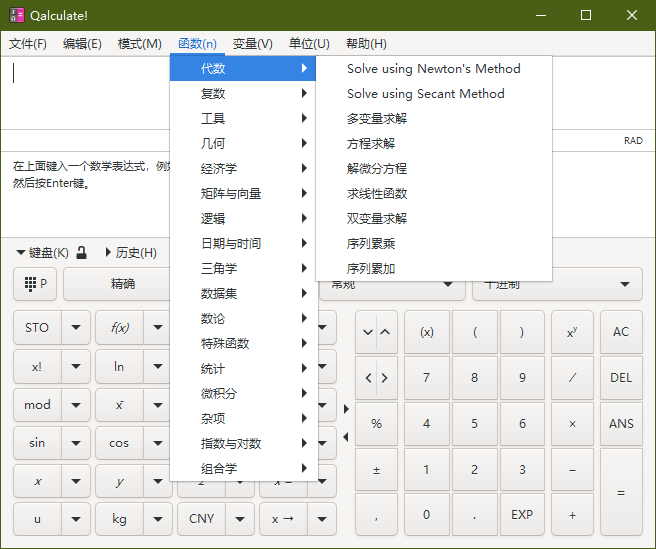The image size is (656, 549).
Task: Click the (x) smart parentheses key
Action: [x=426, y=332]
